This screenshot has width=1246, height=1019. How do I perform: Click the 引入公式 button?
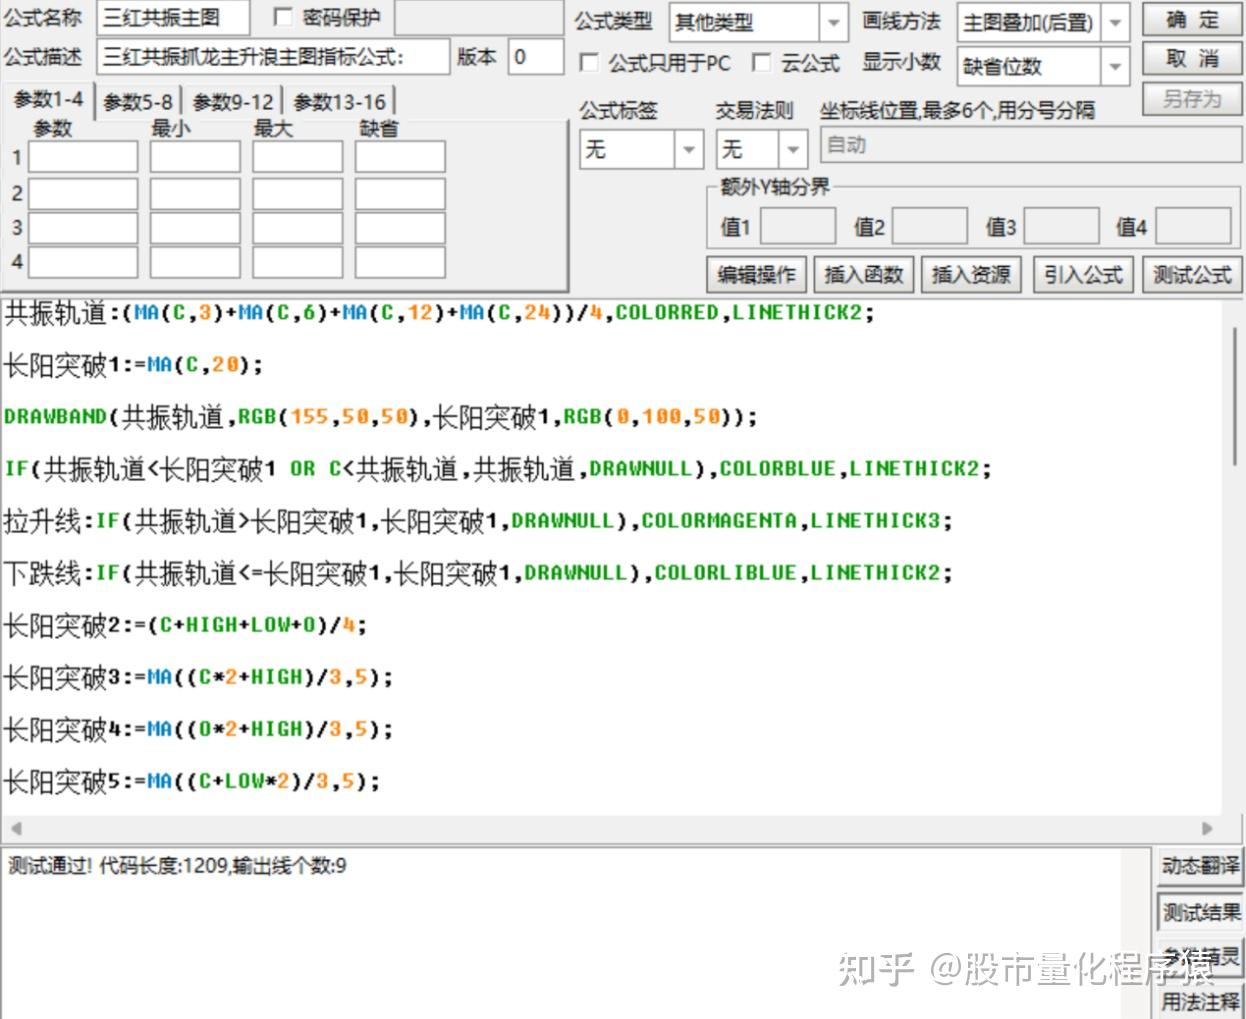coord(1083,274)
